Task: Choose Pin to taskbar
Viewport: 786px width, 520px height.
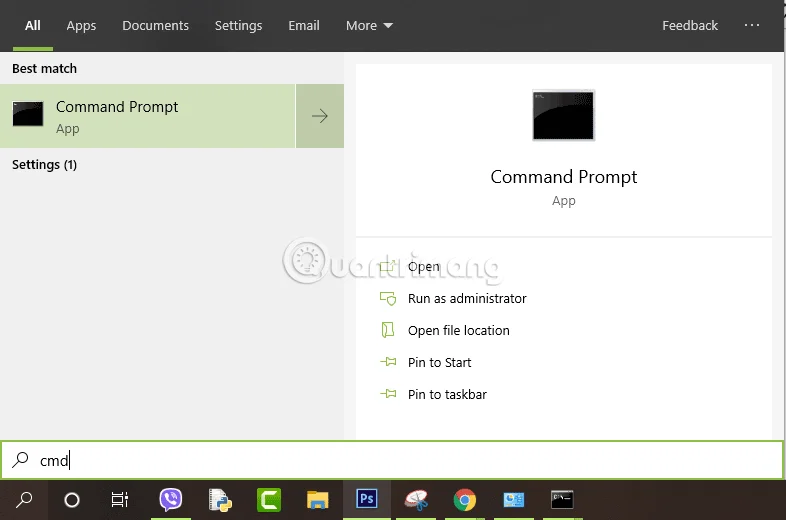Action: pyautogui.click(x=447, y=394)
